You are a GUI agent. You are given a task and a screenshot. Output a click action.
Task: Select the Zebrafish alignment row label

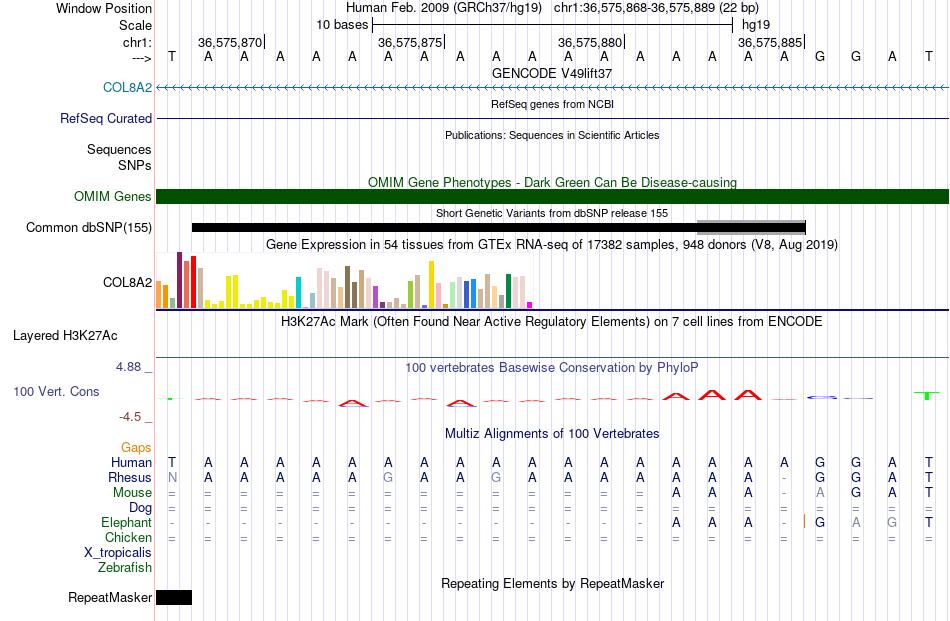125,568
